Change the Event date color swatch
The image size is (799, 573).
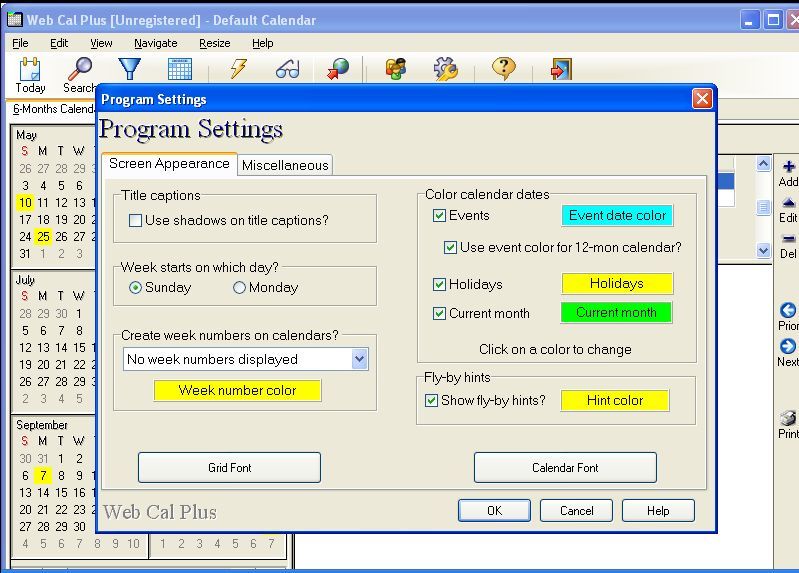(617, 215)
